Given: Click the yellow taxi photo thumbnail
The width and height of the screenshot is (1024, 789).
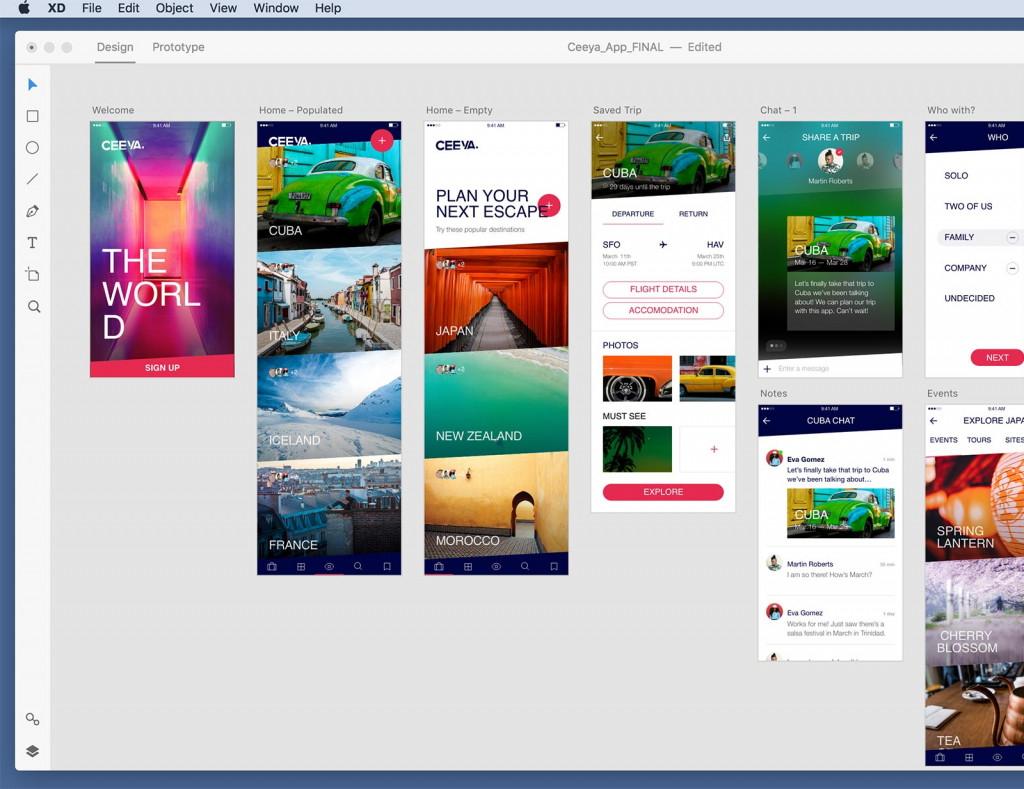Looking at the screenshot, I should pyautogui.click(x=707, y=378).
